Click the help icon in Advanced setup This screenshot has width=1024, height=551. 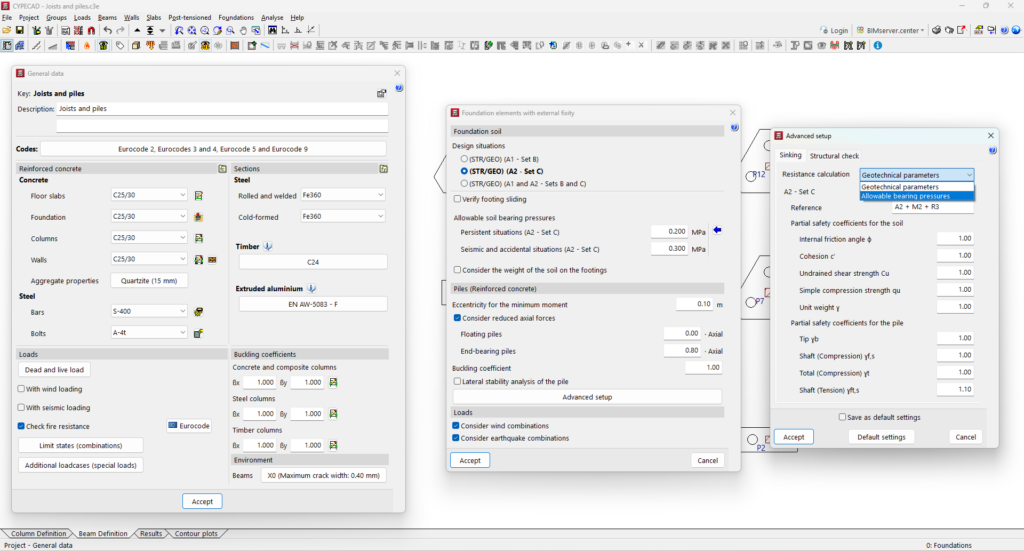(x=993, y=150)
